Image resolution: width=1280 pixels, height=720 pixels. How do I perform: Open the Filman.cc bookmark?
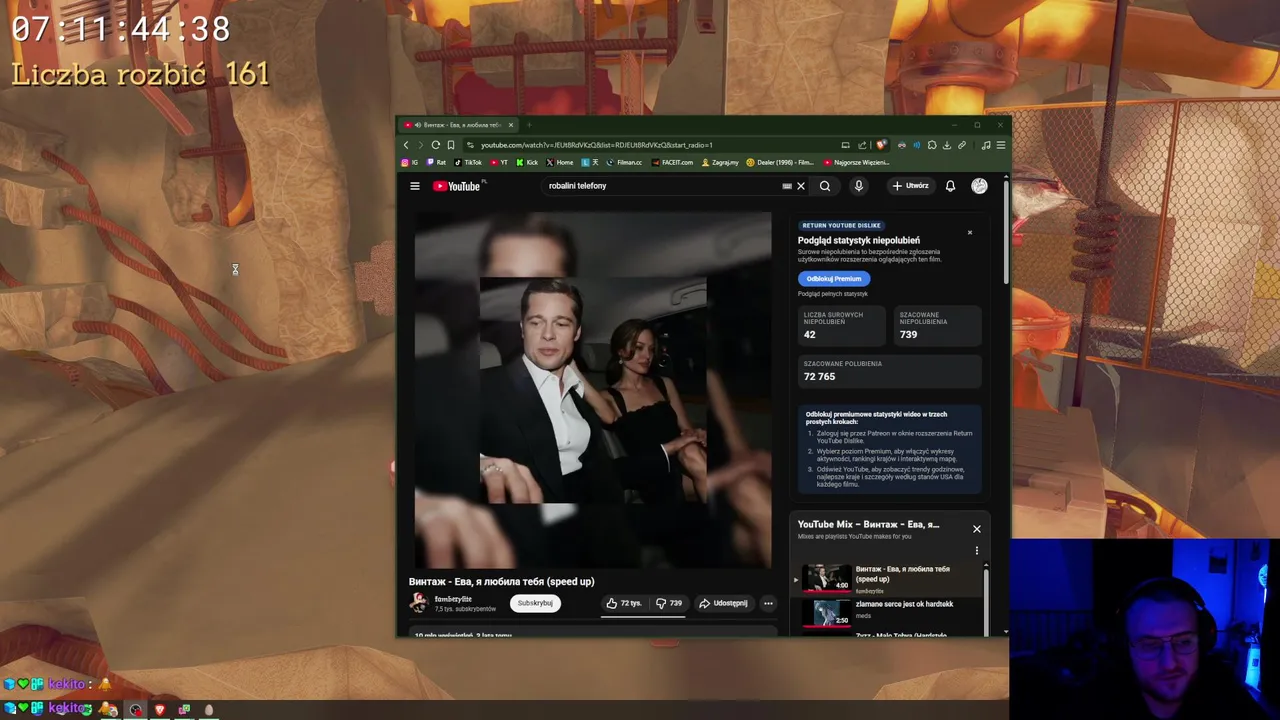tap(624, 162)
